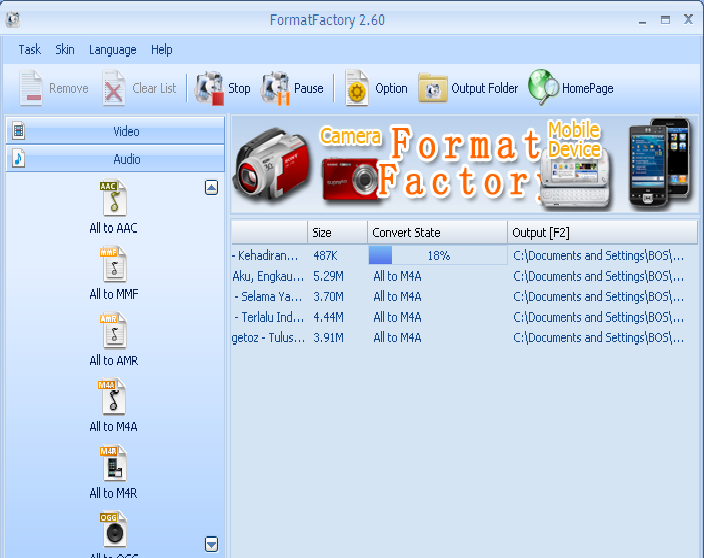704x558 pixels.
Task: Click the 487K size cell
Action: pyautogui.click(x=326, y=255)
